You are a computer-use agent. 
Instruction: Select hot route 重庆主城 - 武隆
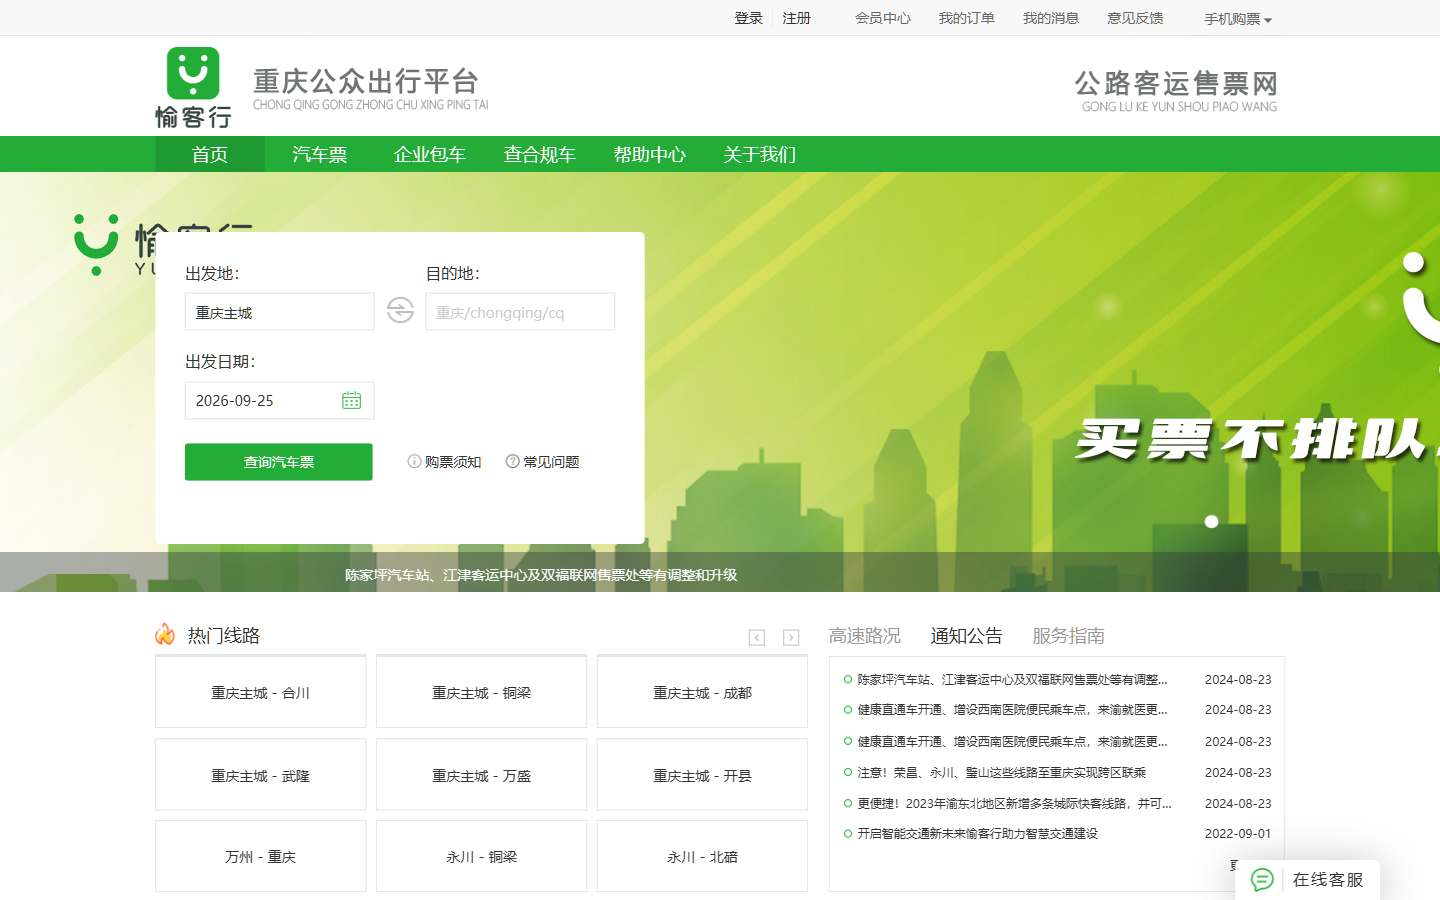pyautogui.click(x=260, y=775)
